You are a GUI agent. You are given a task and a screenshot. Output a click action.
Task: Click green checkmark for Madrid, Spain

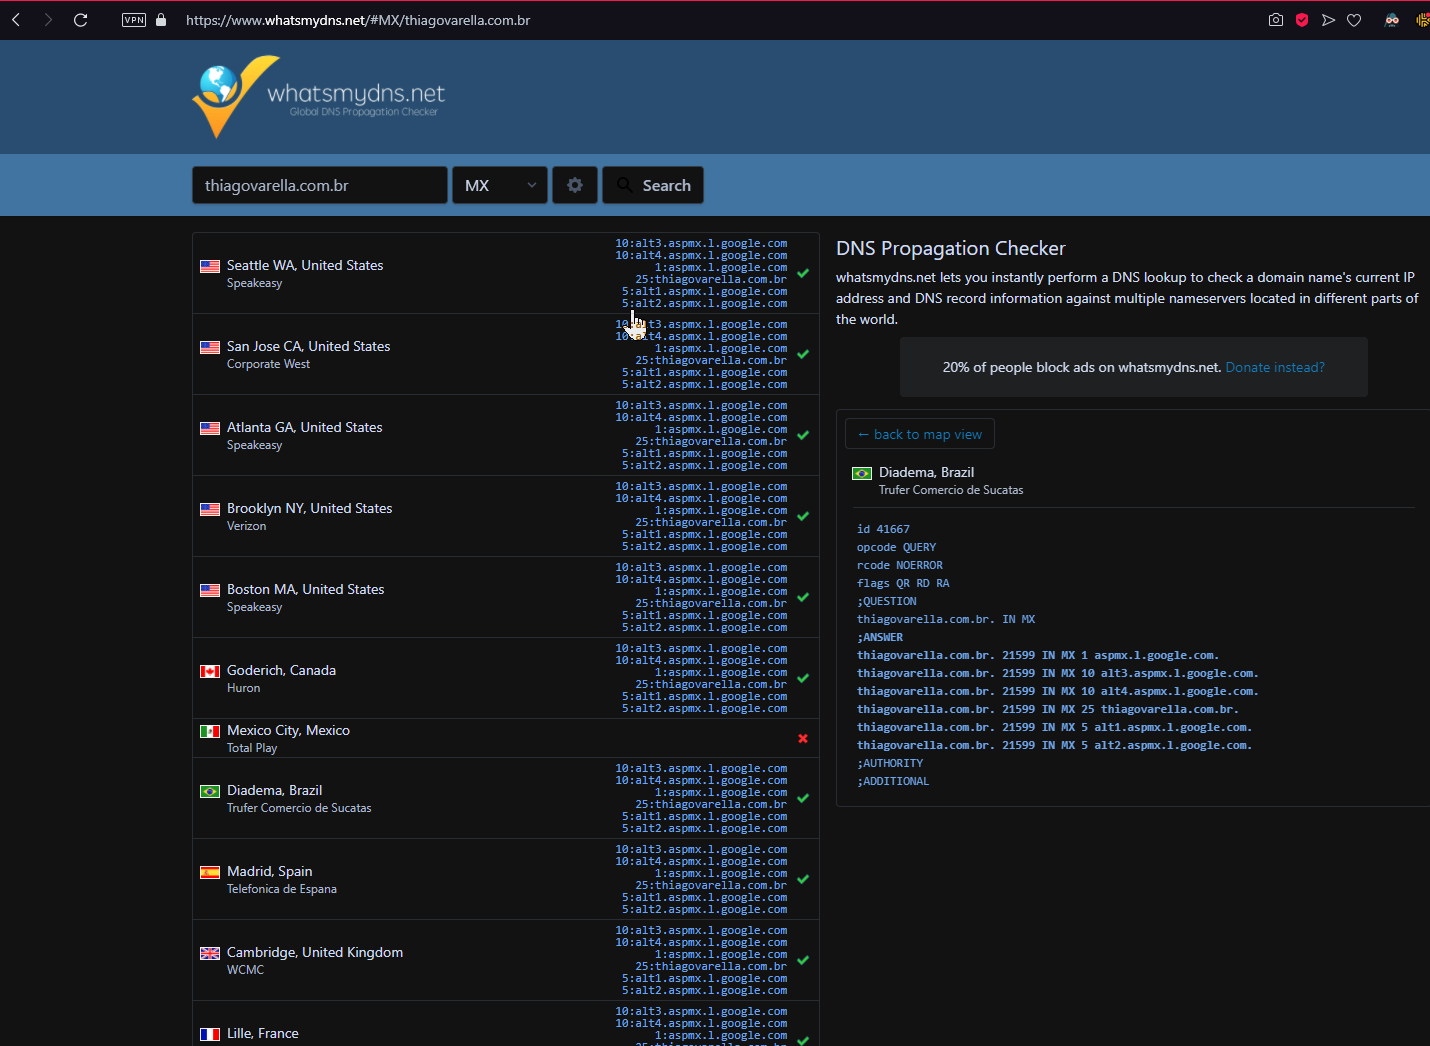(x=803, y=879)
